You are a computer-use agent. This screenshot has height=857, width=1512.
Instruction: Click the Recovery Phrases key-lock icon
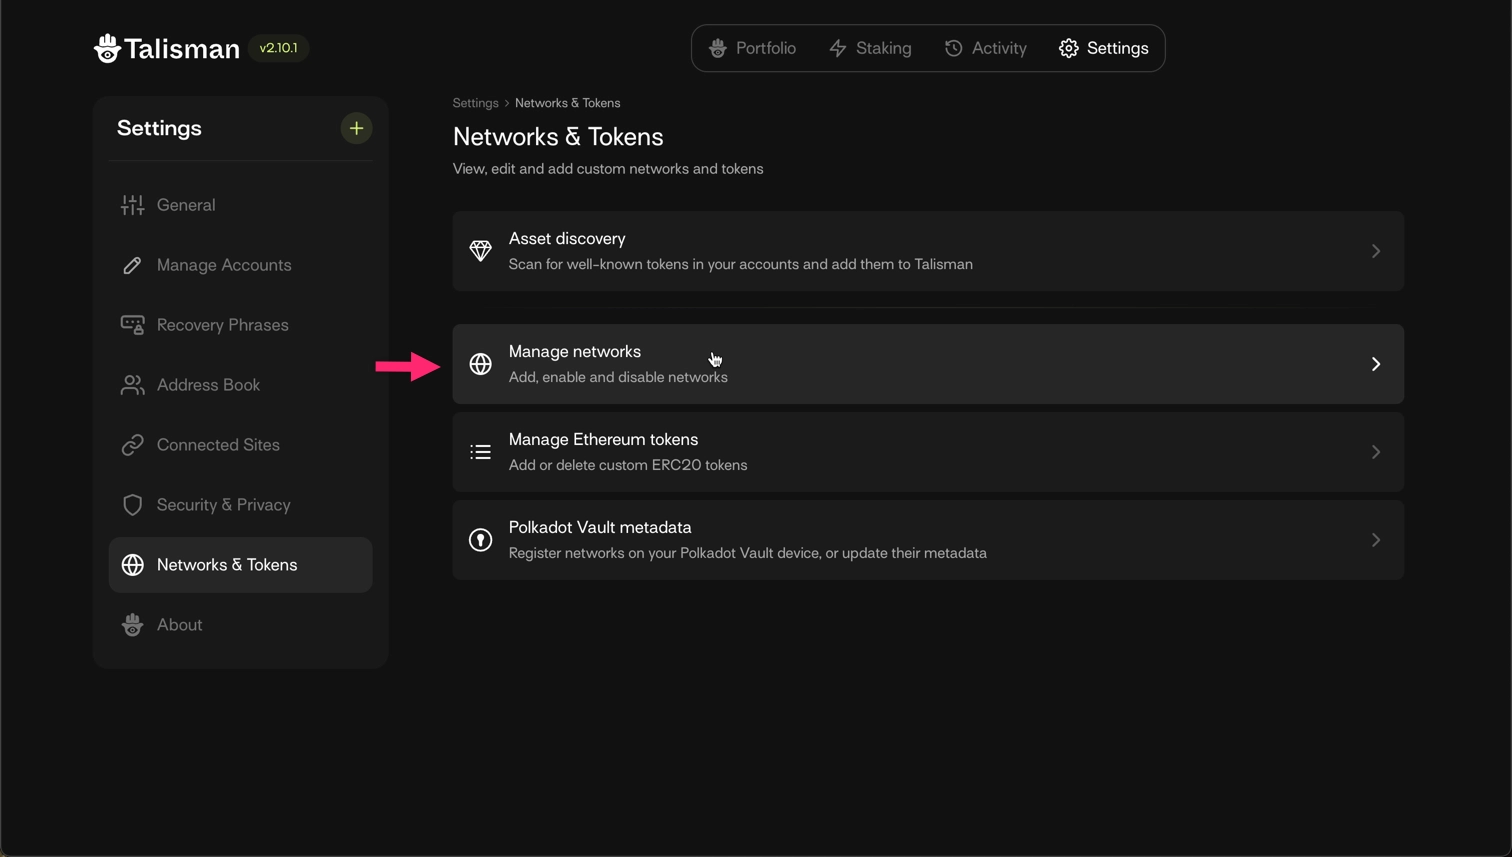(x=132, y=325)
